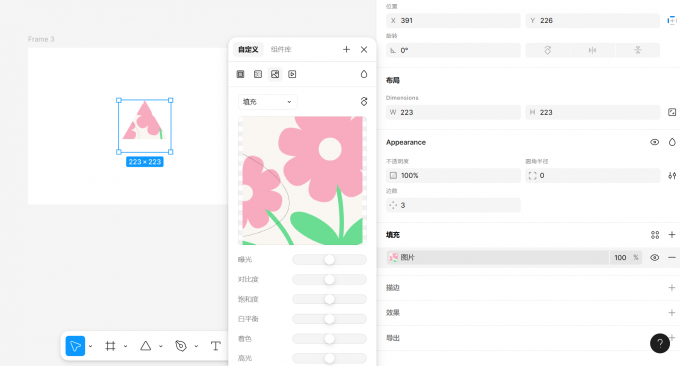
Task: Choose the video fill type icon
Action: click(292, 74)
